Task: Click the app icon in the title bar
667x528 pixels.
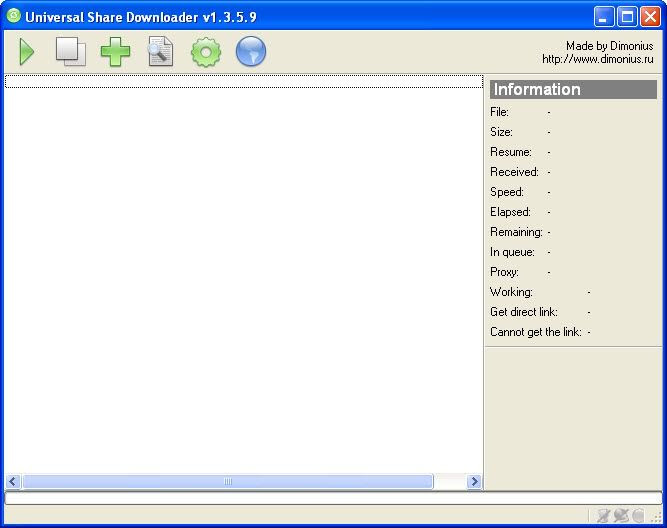Action: point(14,16)
